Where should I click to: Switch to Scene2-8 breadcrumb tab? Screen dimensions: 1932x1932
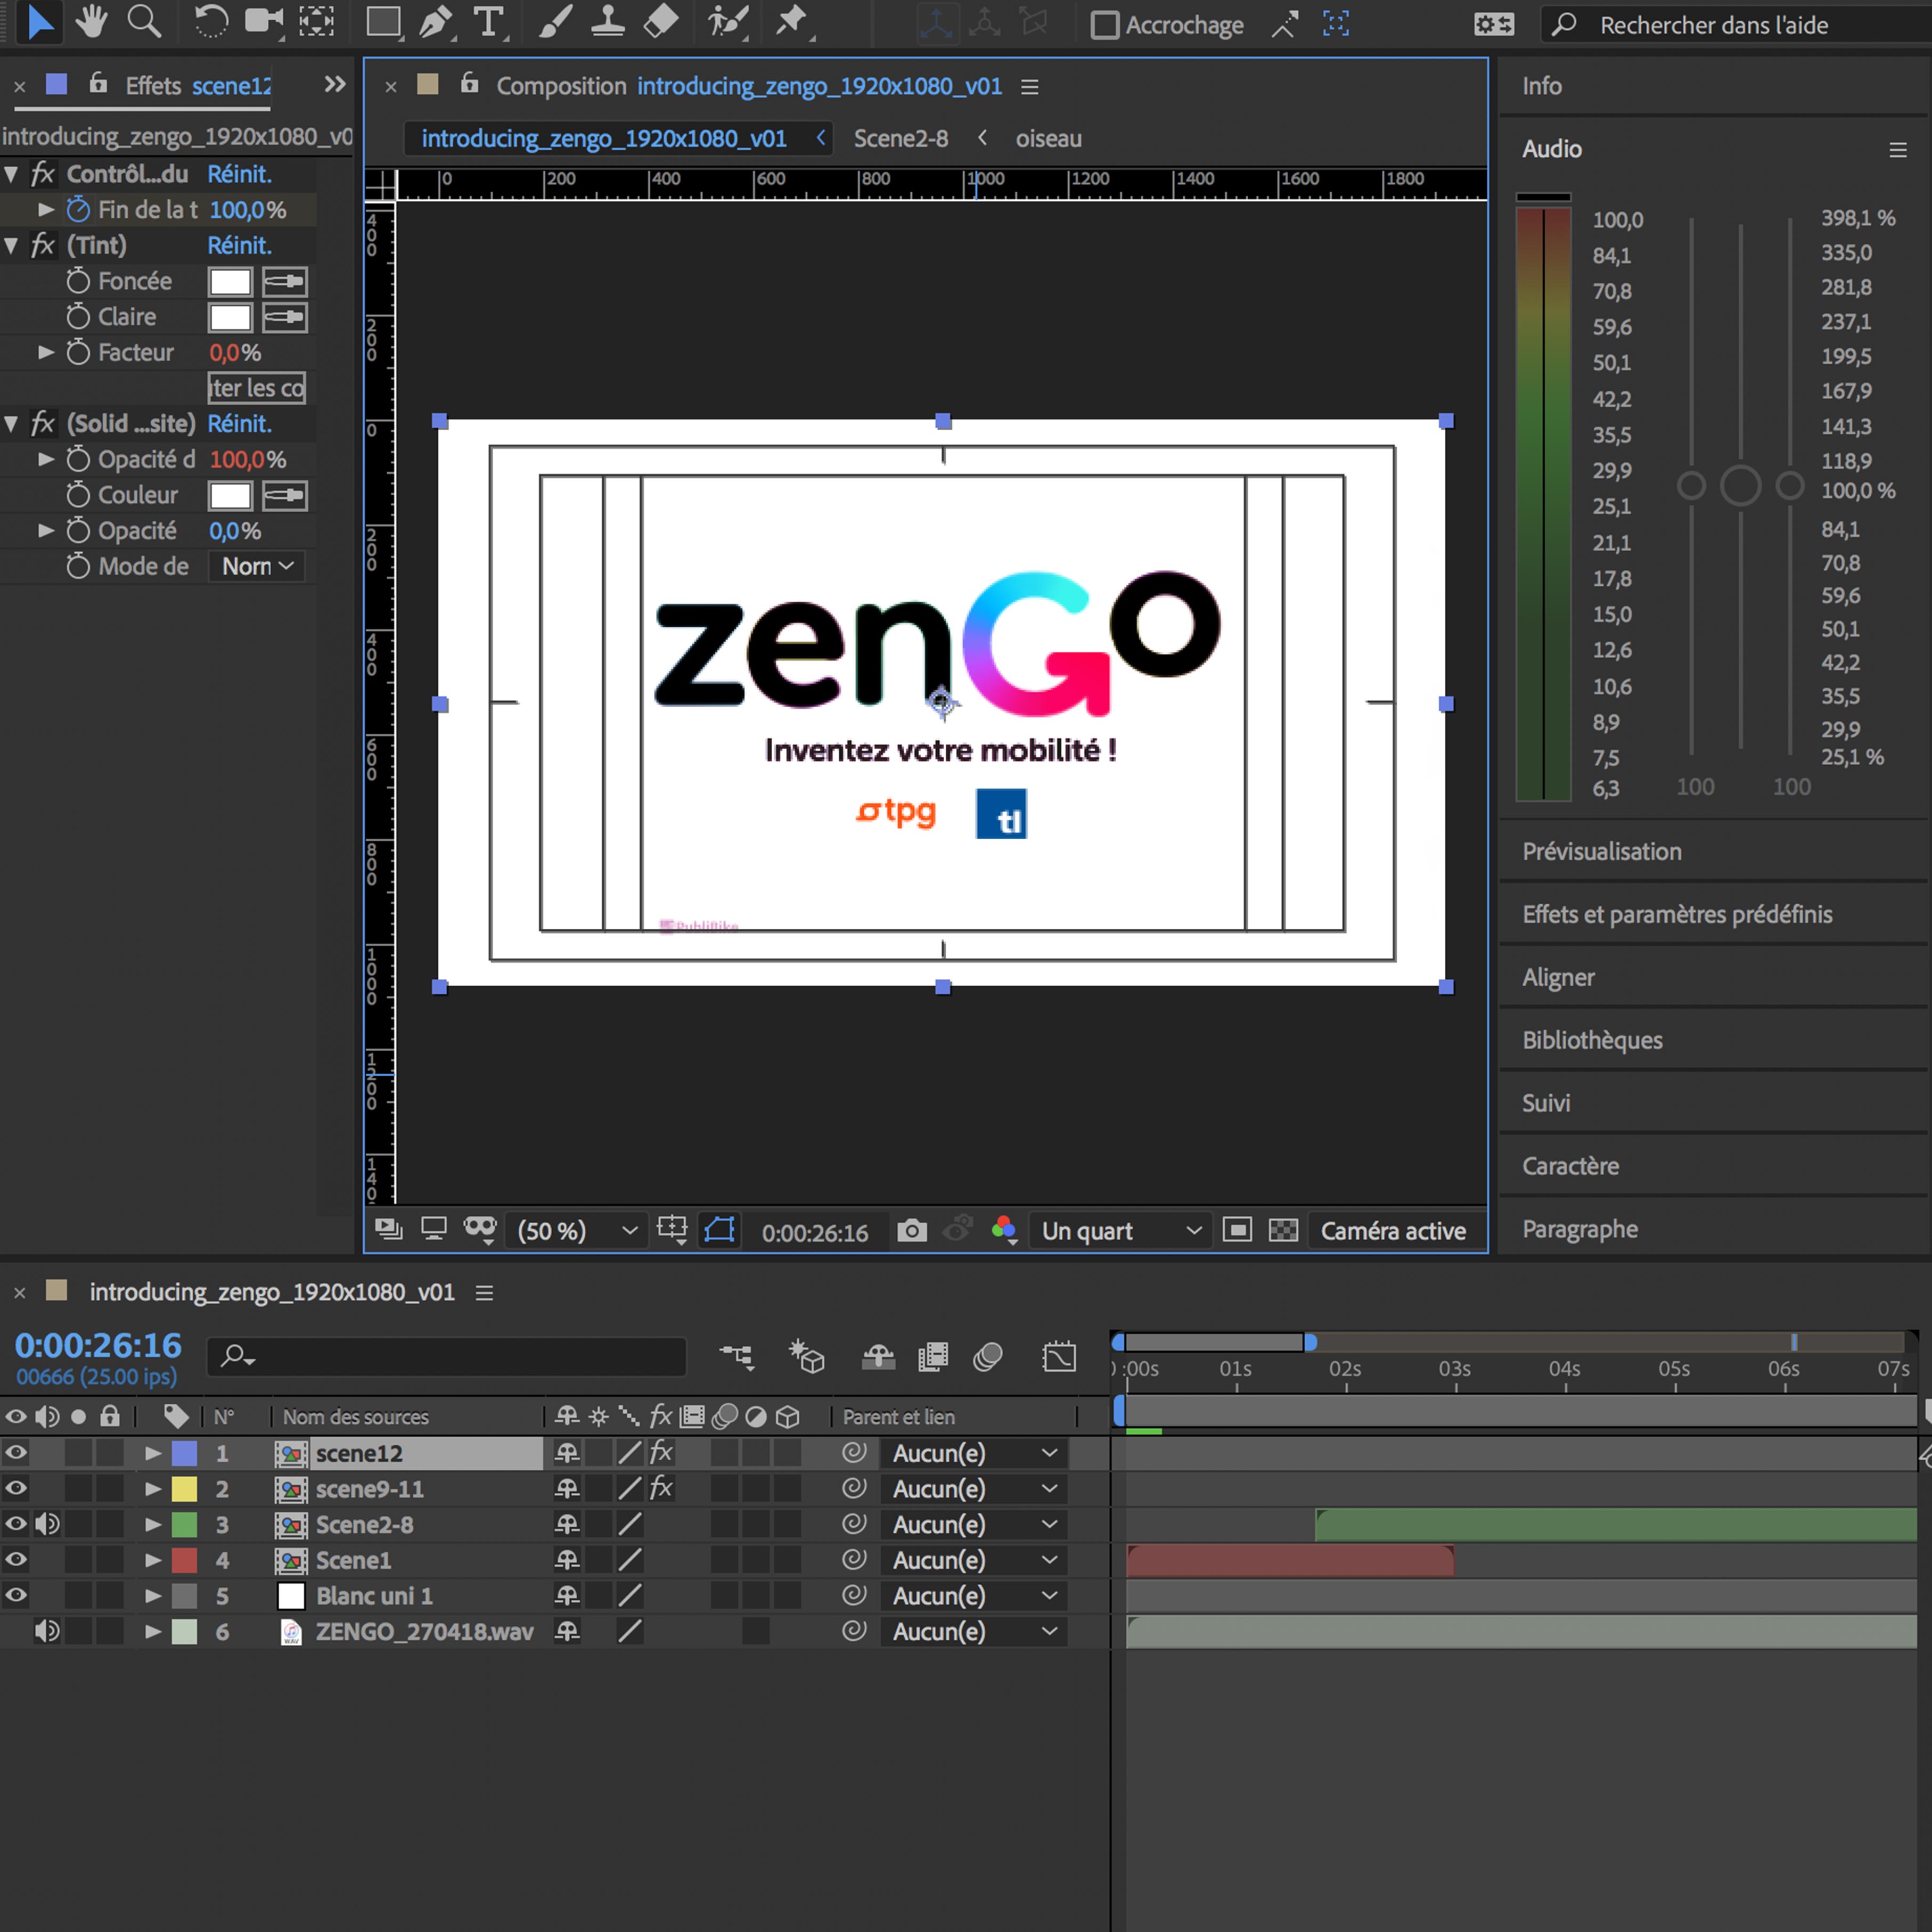click(x=900, y=139)
